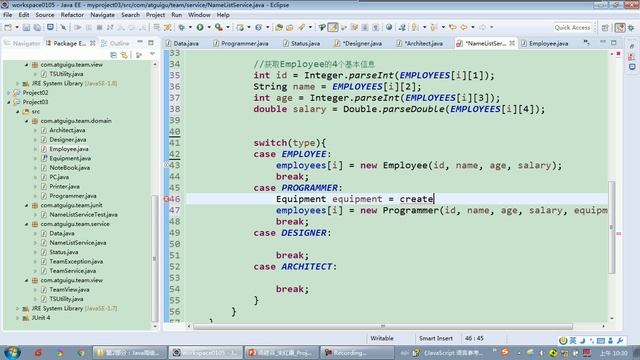
Task: Open TeamService.java in the tree
Action: click(73, 271)
